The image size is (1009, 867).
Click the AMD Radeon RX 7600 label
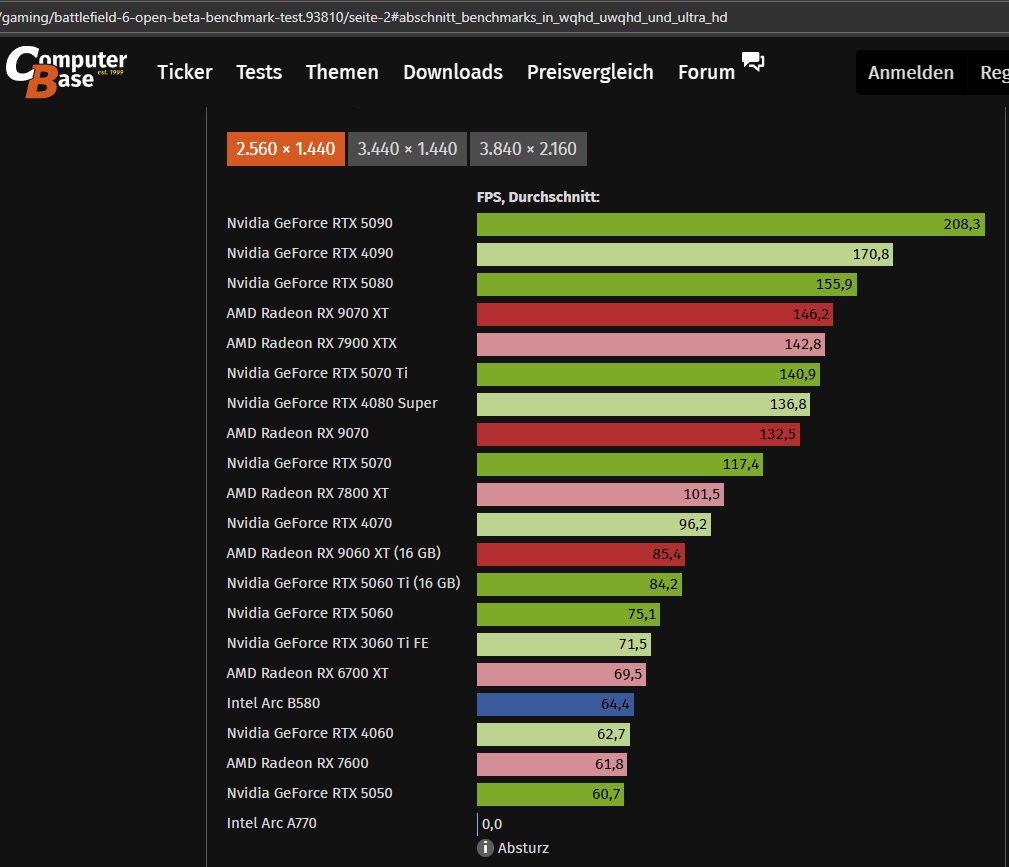(297, 763)
